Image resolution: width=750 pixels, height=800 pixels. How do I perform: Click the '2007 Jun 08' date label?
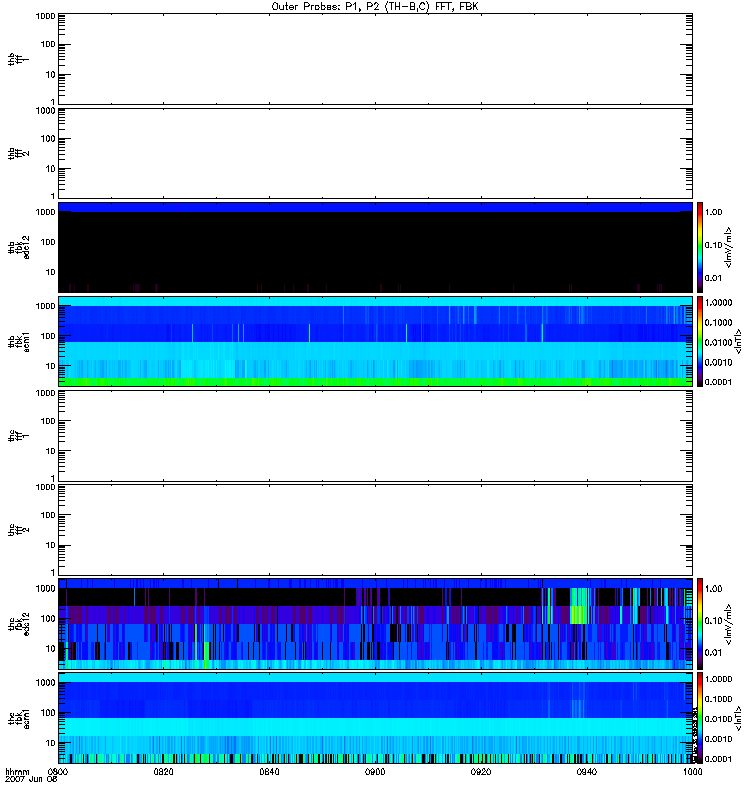coord(31,780)
